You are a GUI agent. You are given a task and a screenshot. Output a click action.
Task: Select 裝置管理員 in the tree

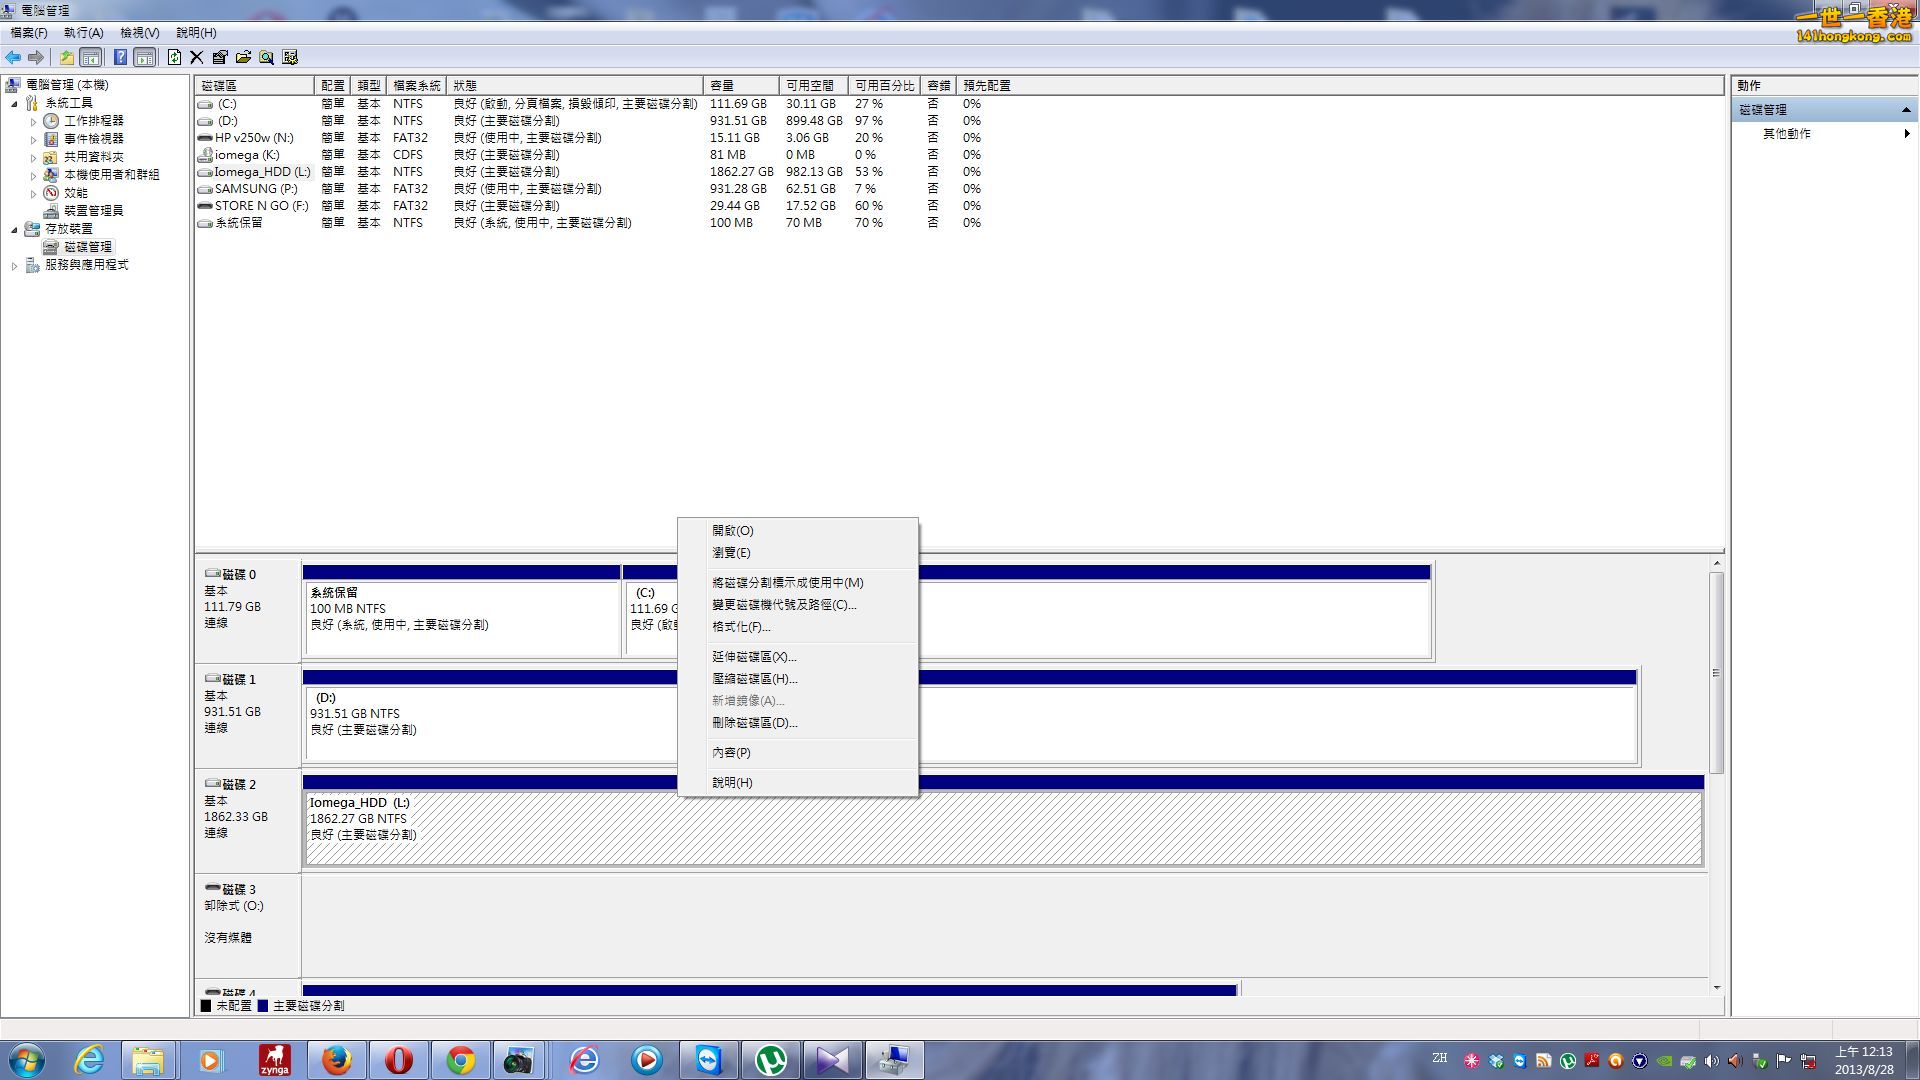tap(93, 211)
